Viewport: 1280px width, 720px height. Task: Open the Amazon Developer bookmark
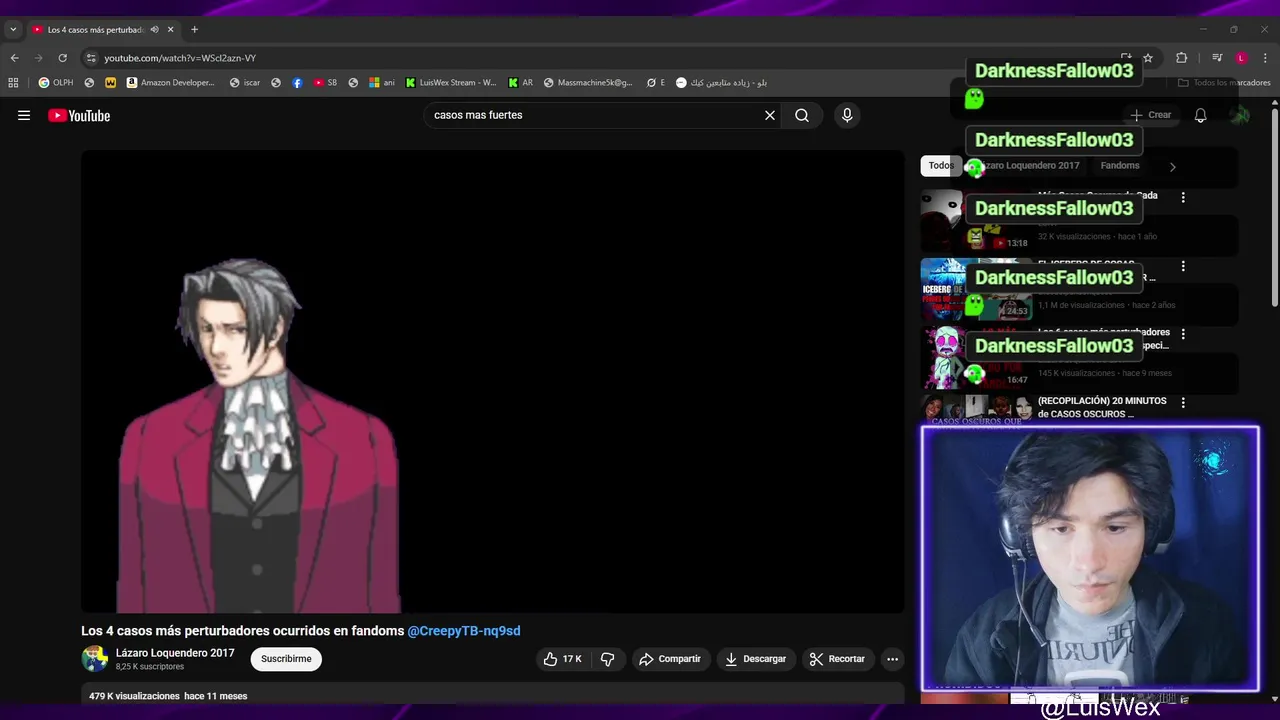pos(170,83)
